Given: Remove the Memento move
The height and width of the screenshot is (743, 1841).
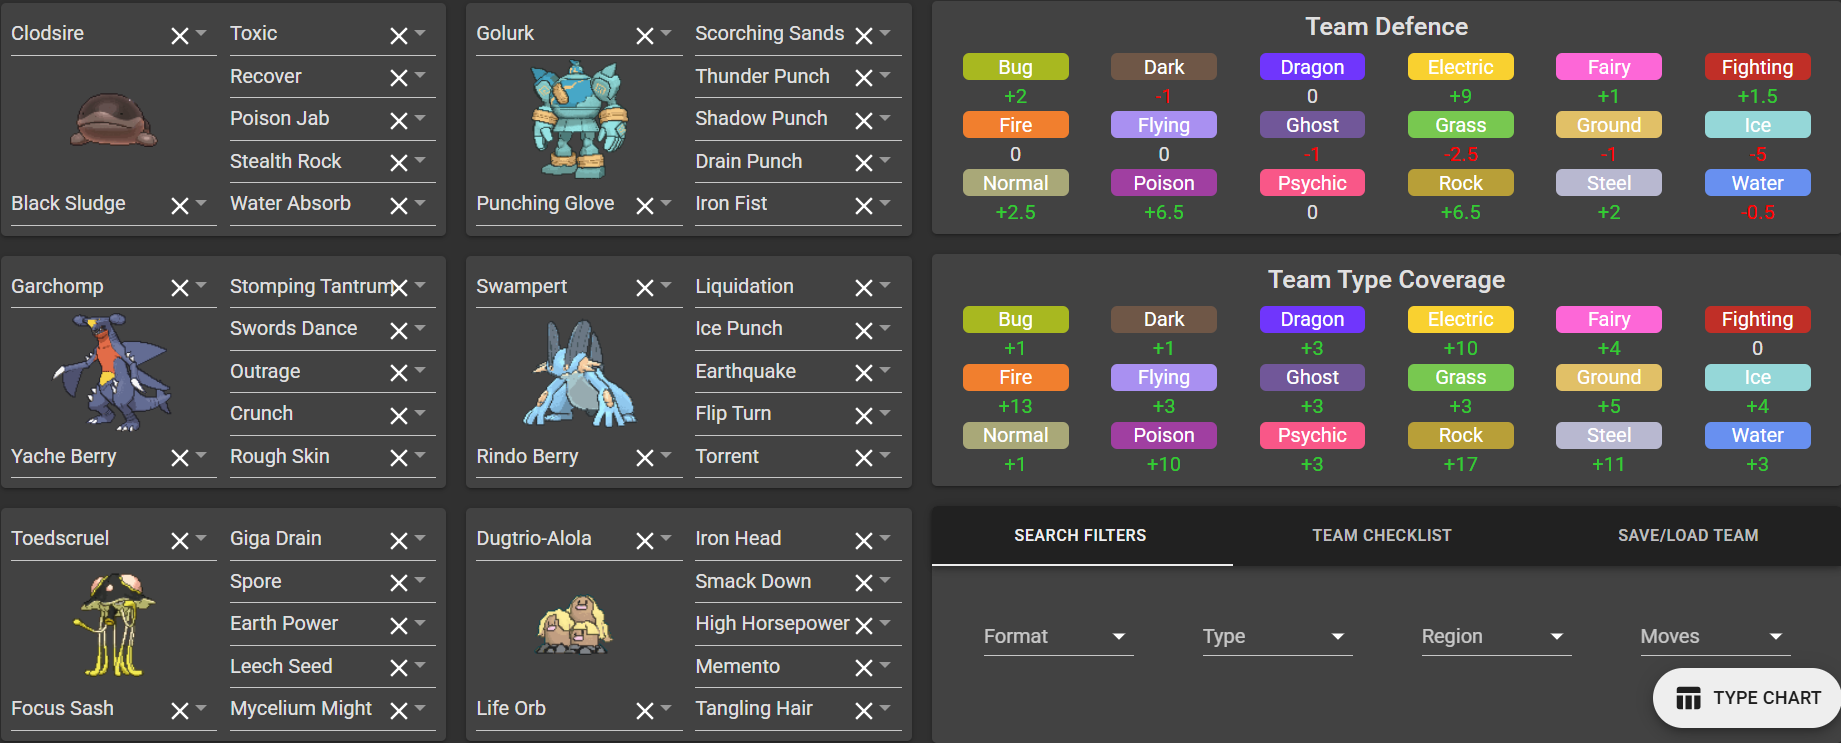Looking at the screenshot, I should 864,668.
